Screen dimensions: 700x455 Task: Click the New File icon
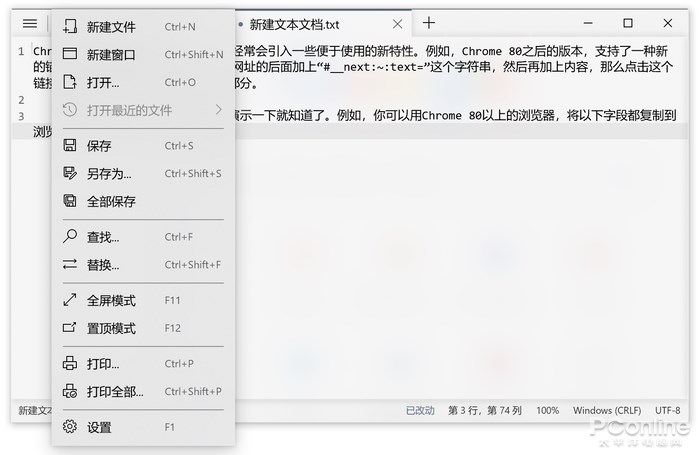click(70, 26)
